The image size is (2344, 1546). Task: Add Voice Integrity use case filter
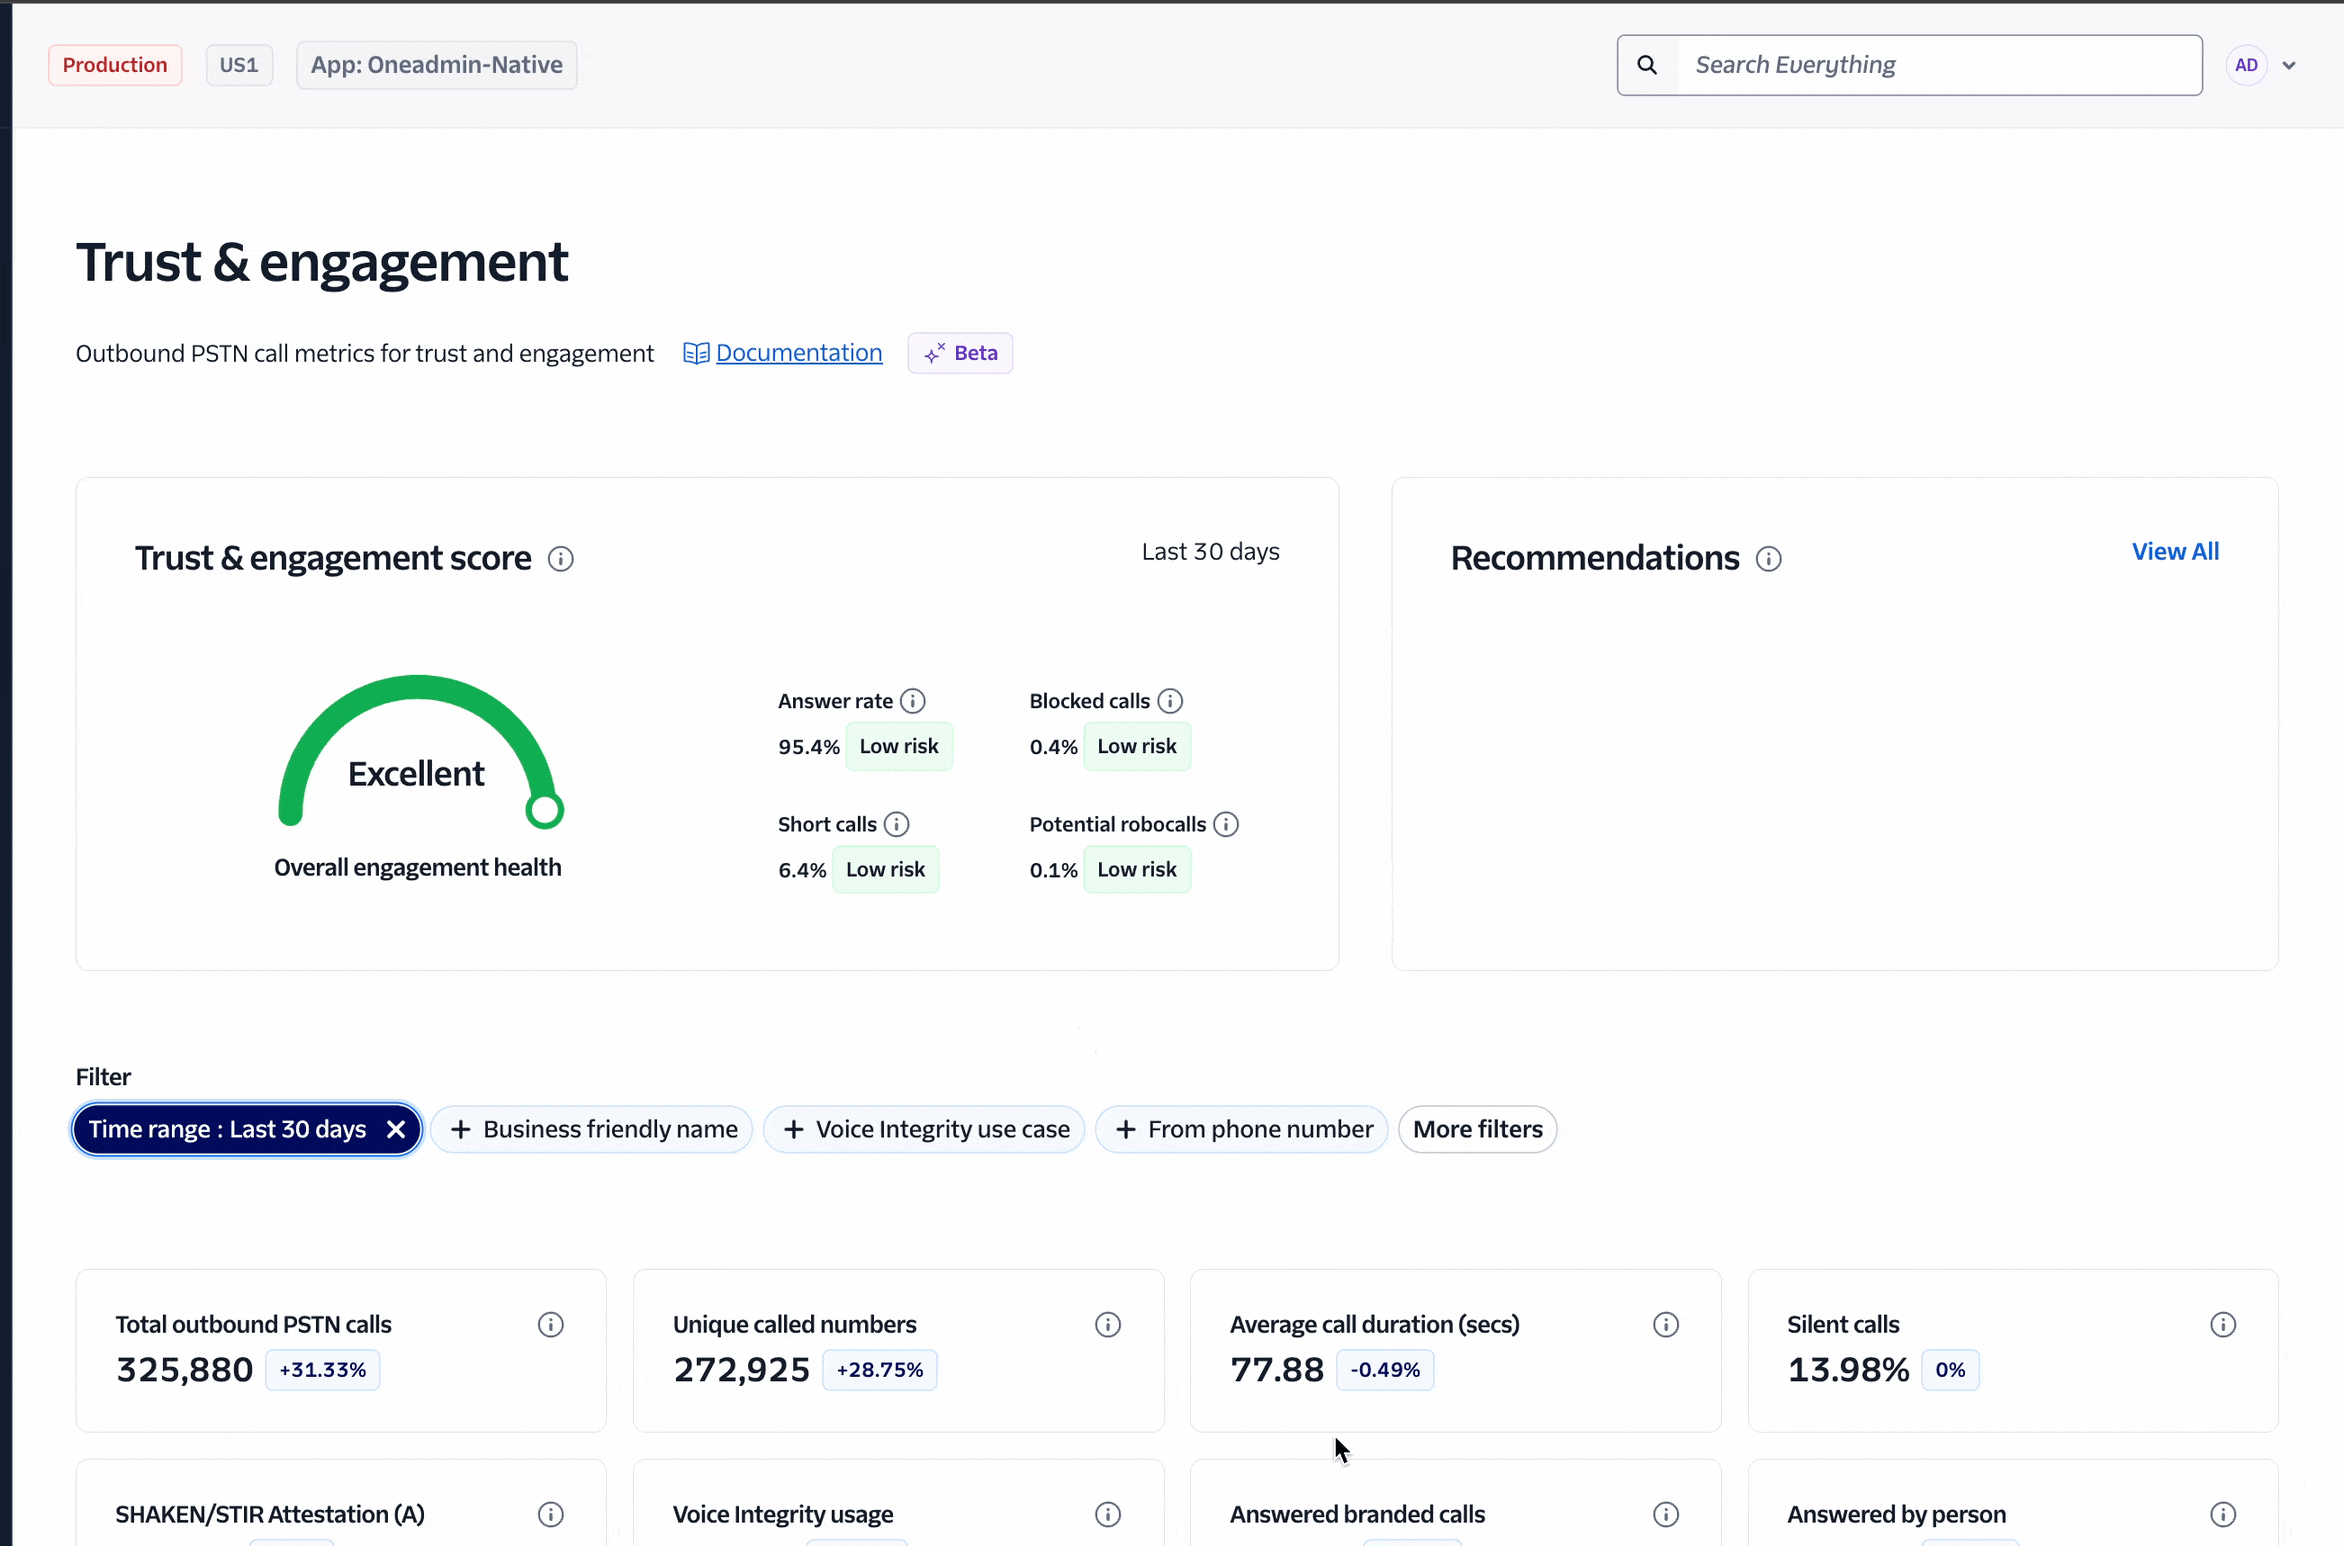tap(925, 1129)
